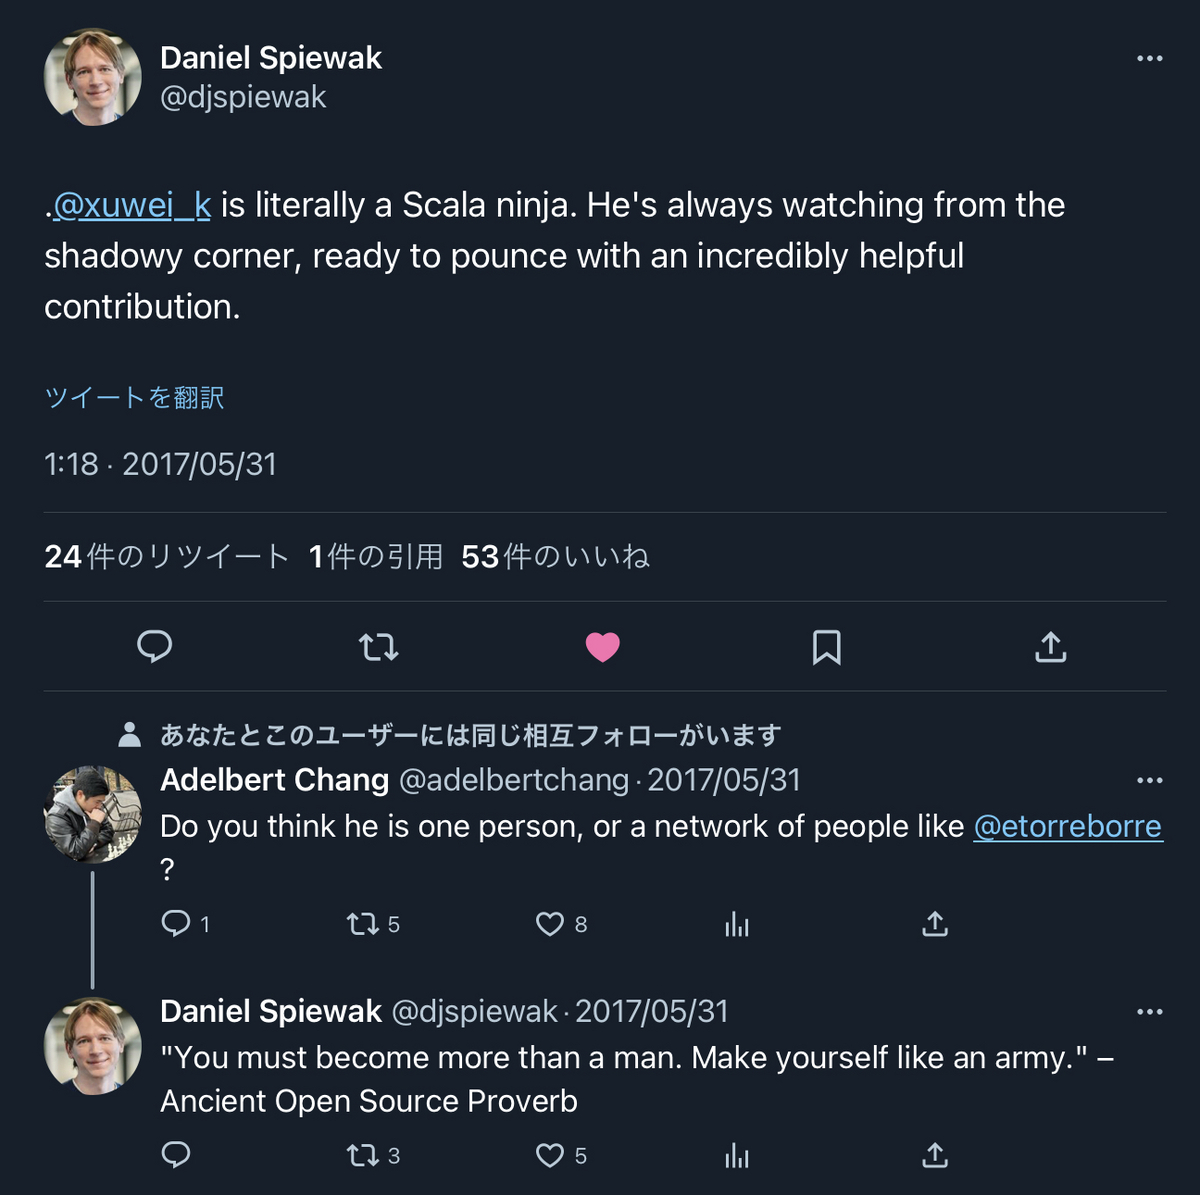The height and width of the screenshot is (1195, 1200).
Task: Reply to the main tweet
Action: [x=154, y=647]
